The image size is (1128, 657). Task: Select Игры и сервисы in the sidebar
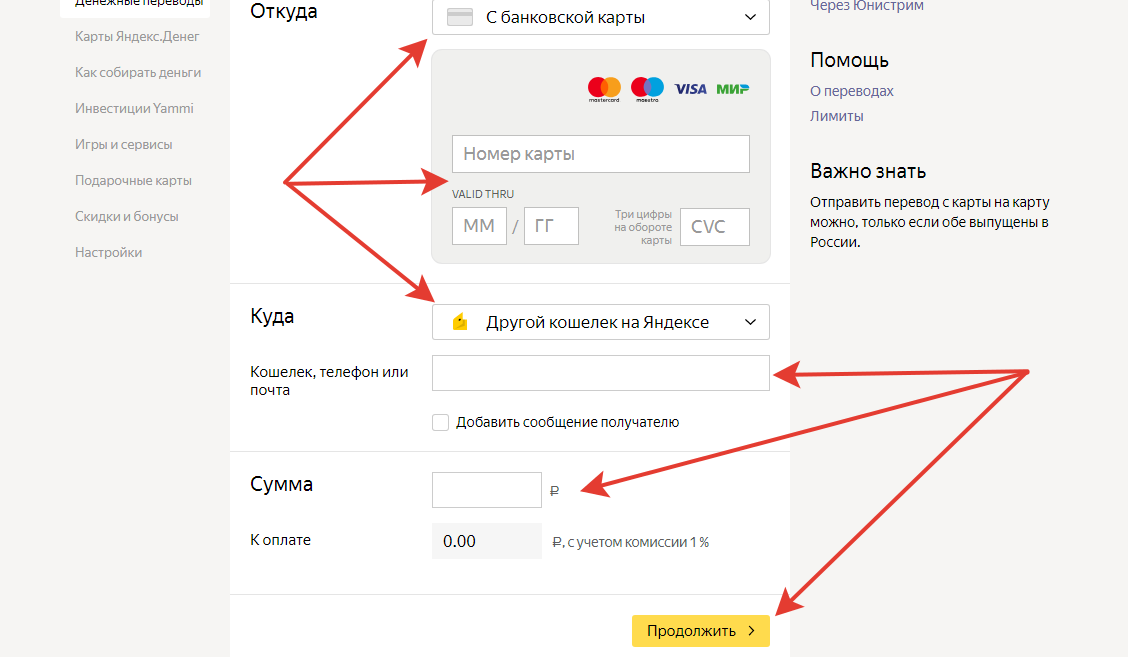coord(124,145)
